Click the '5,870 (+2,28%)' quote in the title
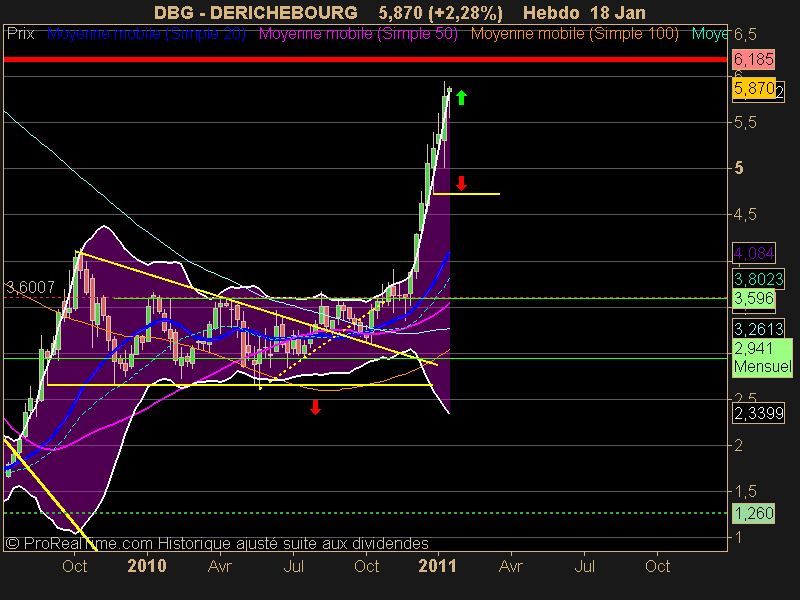800x600 pixels. click(x=440, y=12)
